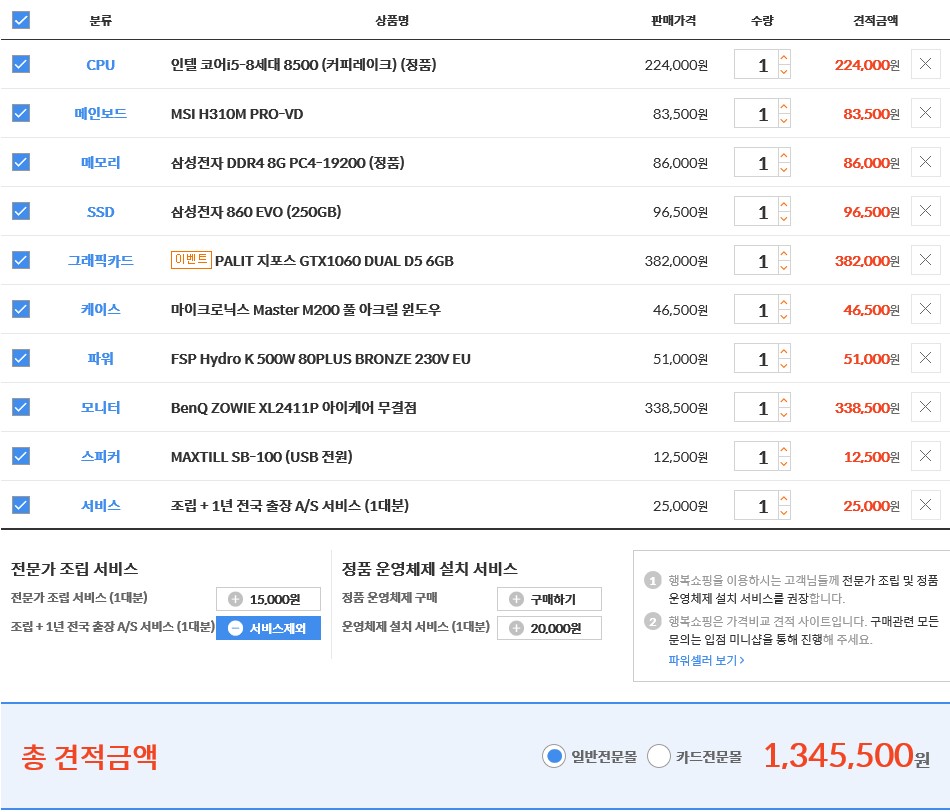The image size is (950, 812).
Task: Remove the 케이스 row with X icon
Action: (925, 309)
